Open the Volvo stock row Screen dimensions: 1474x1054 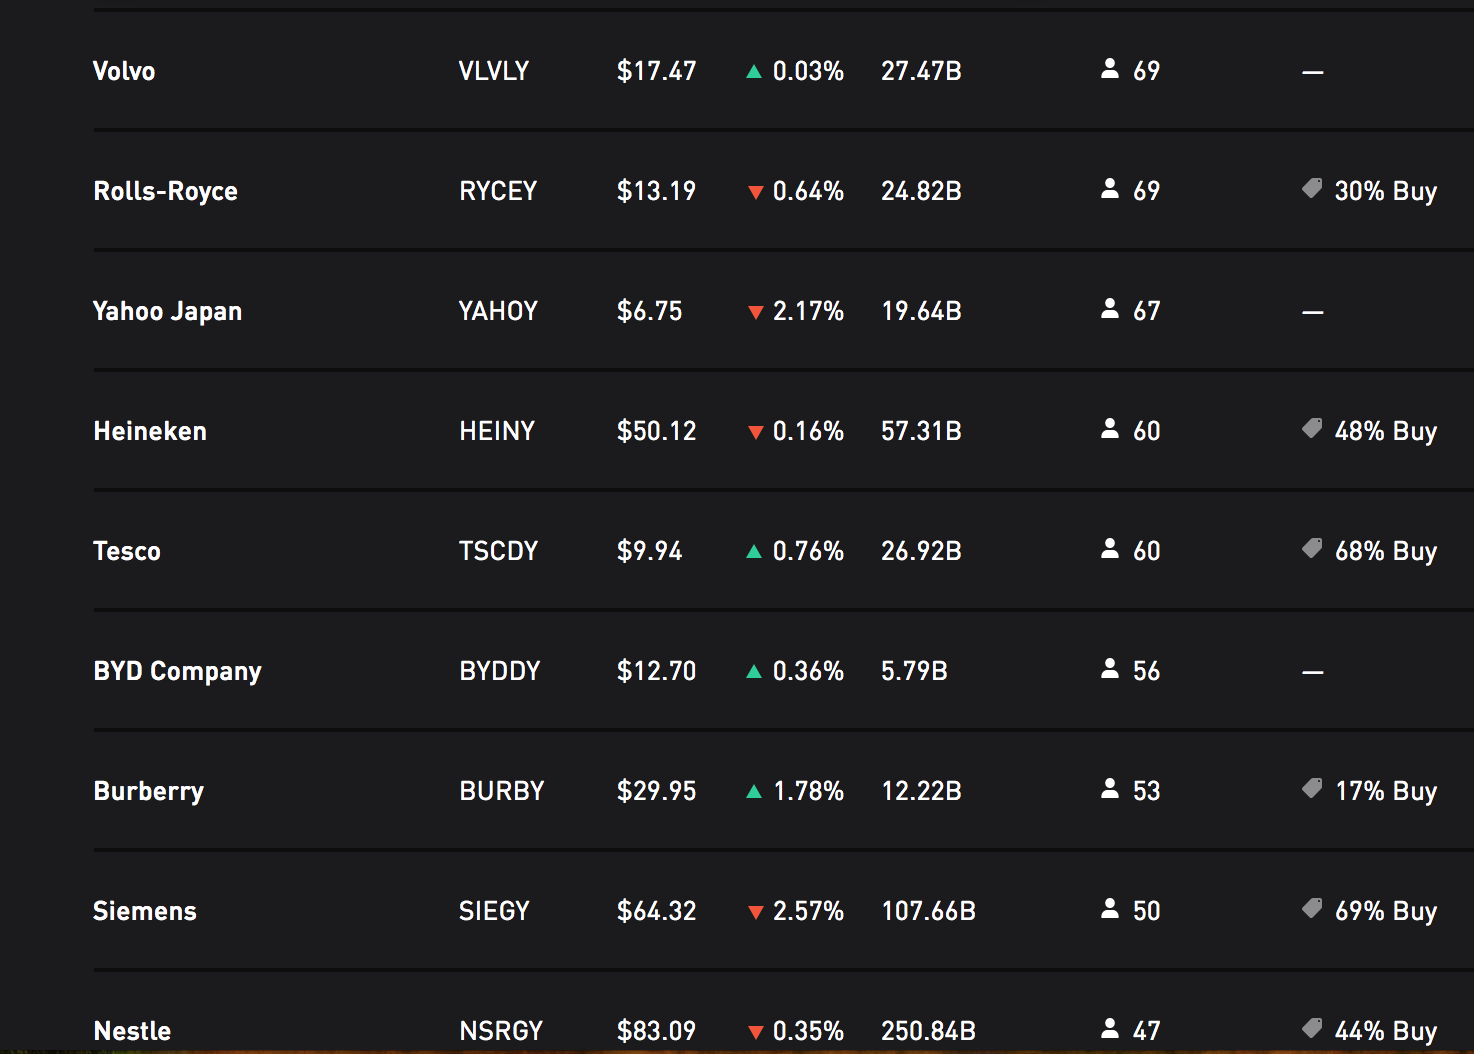[x=783, y=71]
